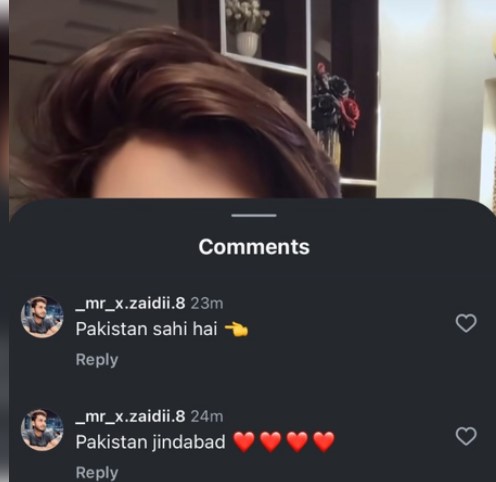Tap the first red heart emoji
The width and height of the screenshot is (496, 482).
[244, 442]
